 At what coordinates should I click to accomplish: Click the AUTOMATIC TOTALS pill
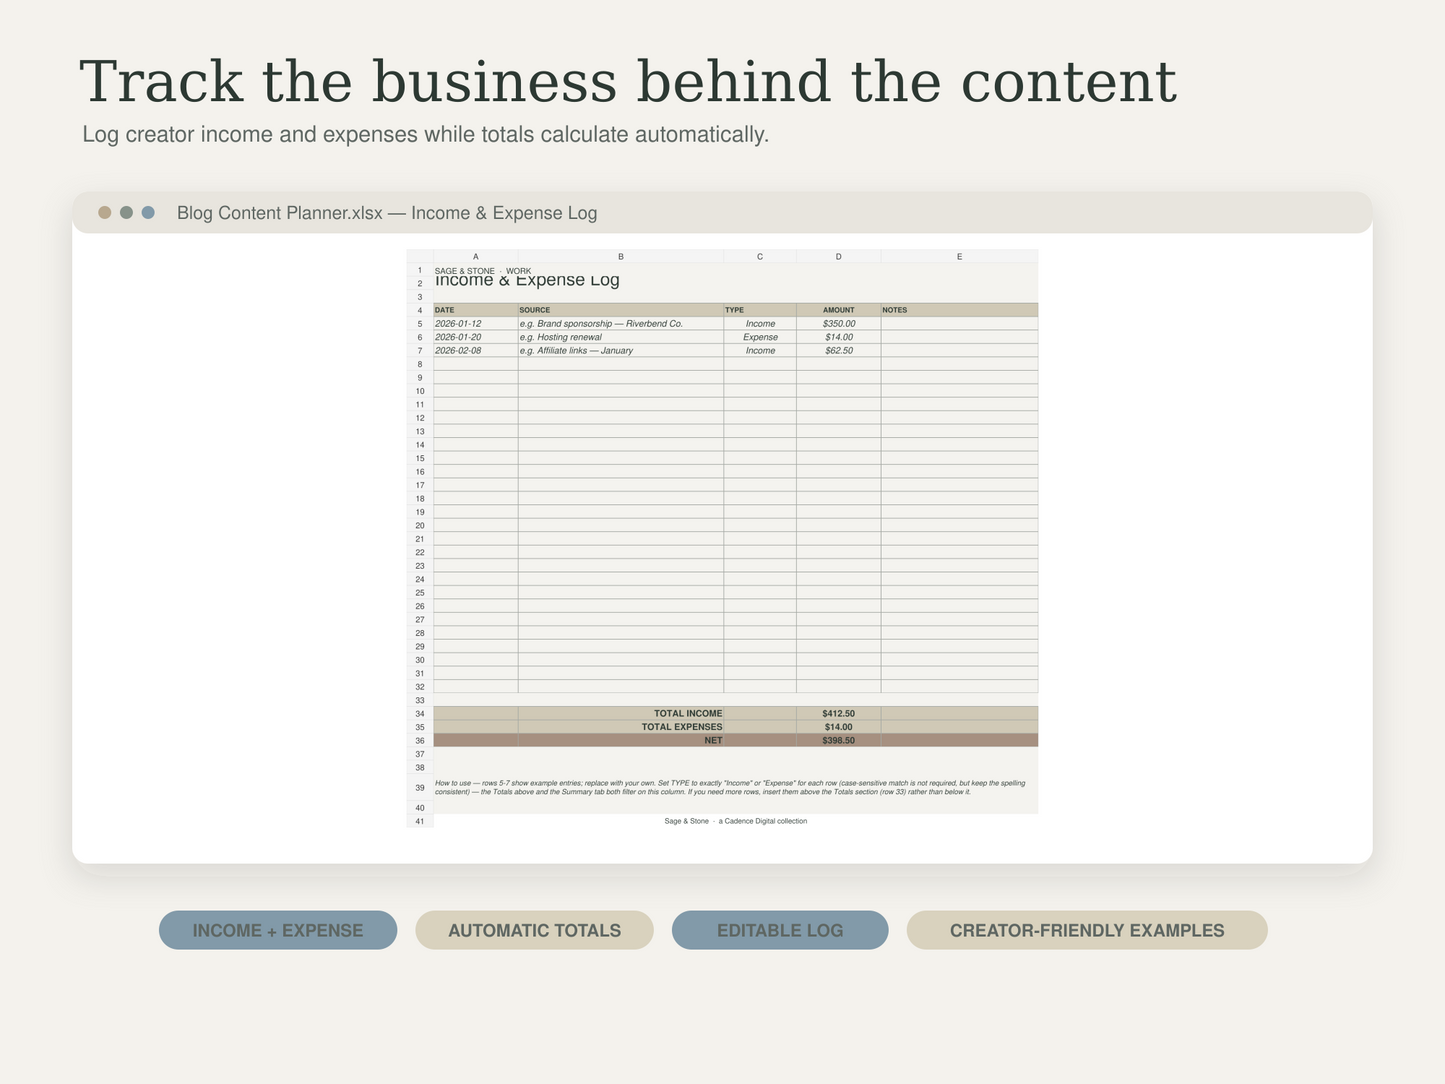click(x=534, y=930)
